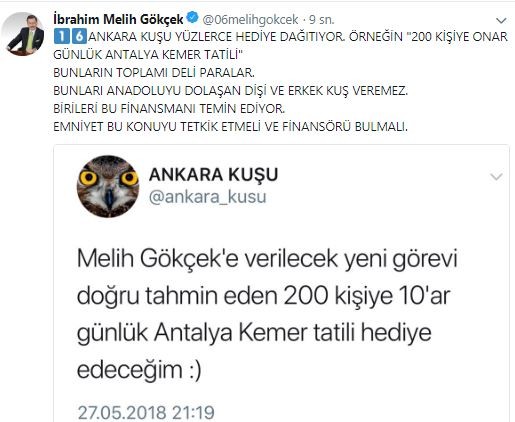Viewport: 515px width, 422px height.
Task: Open the owl avatar of ANKARA KUŞU
Action: pyautogui.click(x=108, y=186)
